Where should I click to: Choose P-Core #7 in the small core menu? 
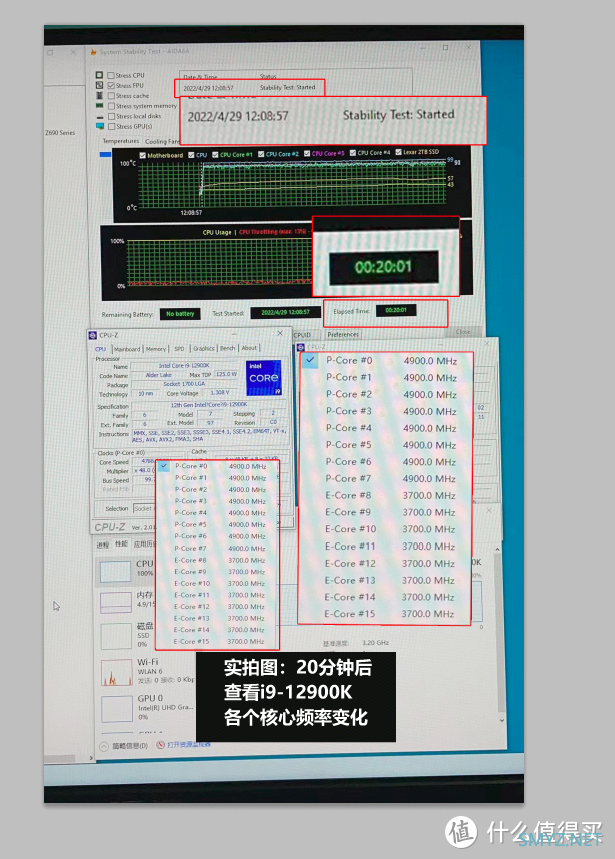click(219, 548)
